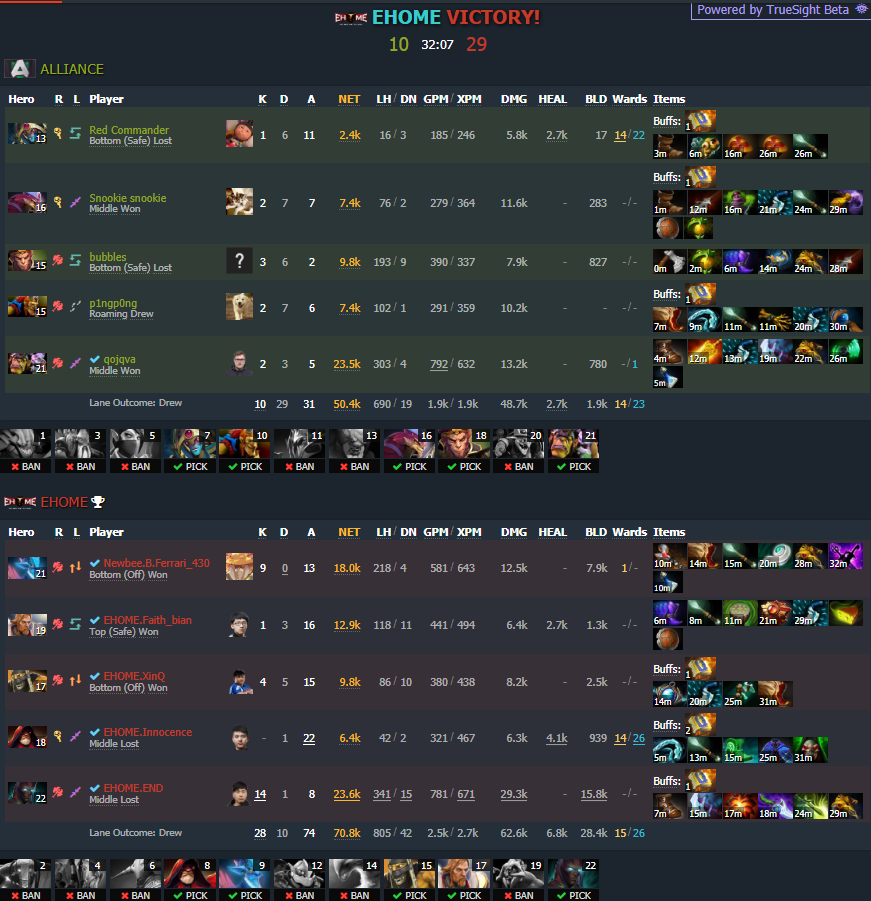Click EHOME.END's hero portrait icon
The width and height of the screenshot is (871, 901).
(x=27, y=792)
